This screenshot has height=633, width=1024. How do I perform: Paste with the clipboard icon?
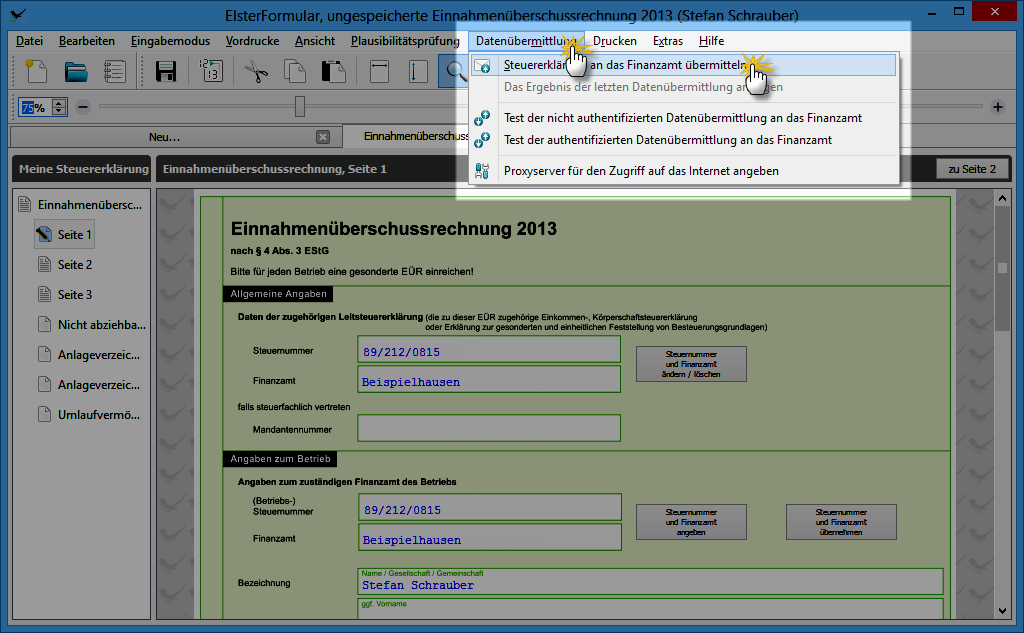point(334,71)
